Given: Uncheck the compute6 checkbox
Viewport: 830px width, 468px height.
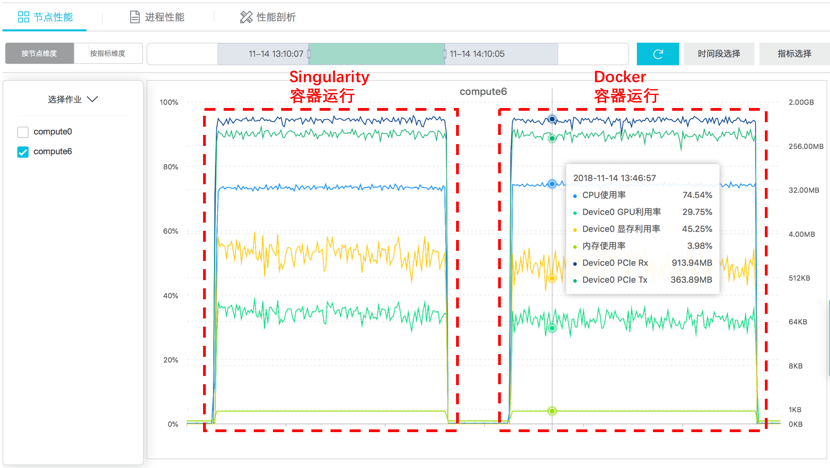Looking at the screenshot, I should click(x=23, y=152).
